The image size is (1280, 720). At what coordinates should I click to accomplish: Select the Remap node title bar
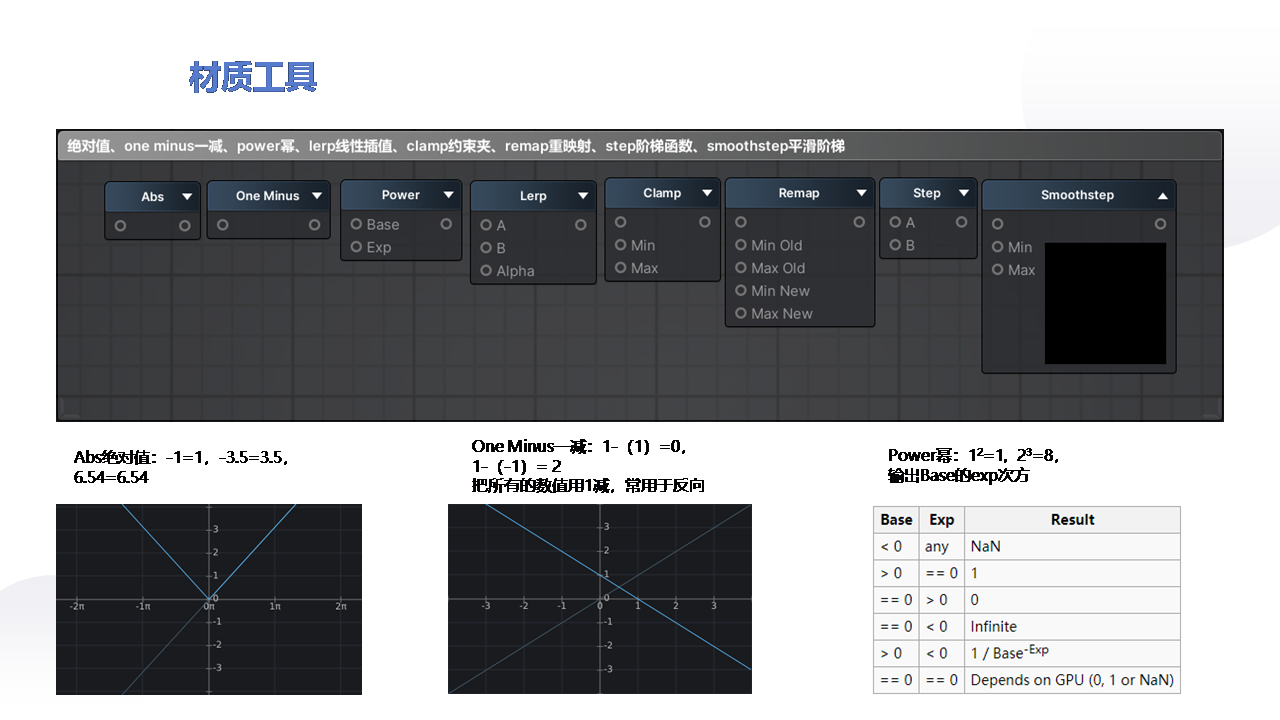click(x=800, y=193)
